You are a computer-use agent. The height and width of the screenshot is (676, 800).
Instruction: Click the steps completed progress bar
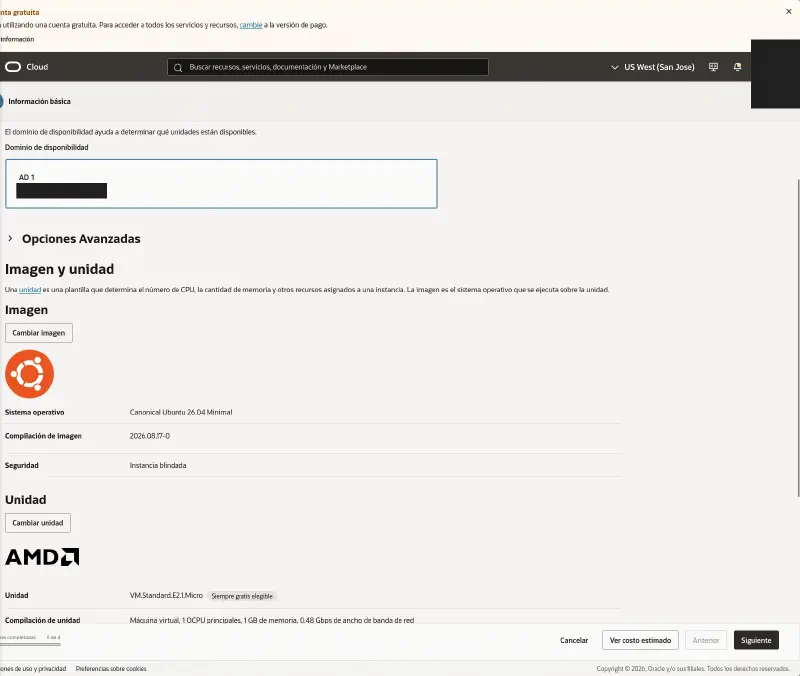pyautogui.click(x=30, y=644)
